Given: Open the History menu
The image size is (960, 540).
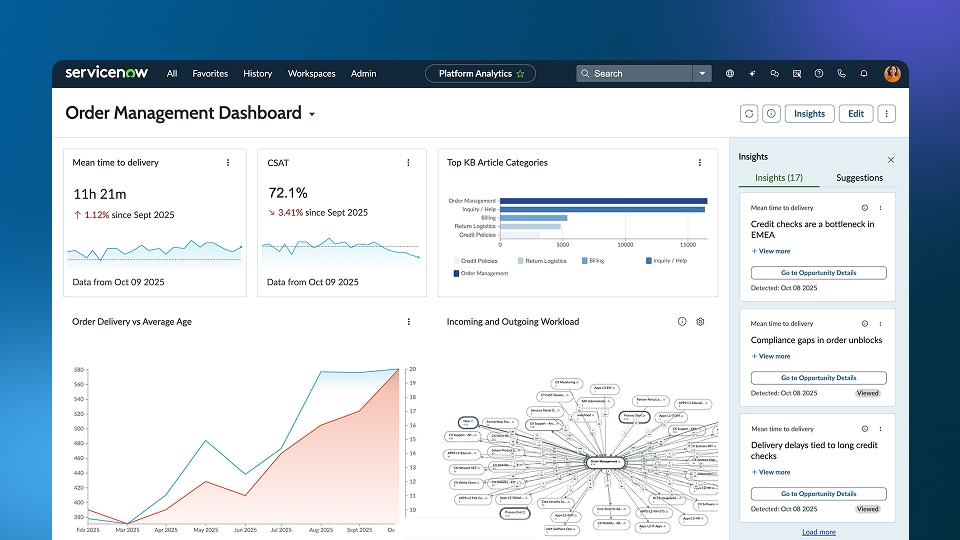Looking at the screenshot, I should click(x=258, y=73).
